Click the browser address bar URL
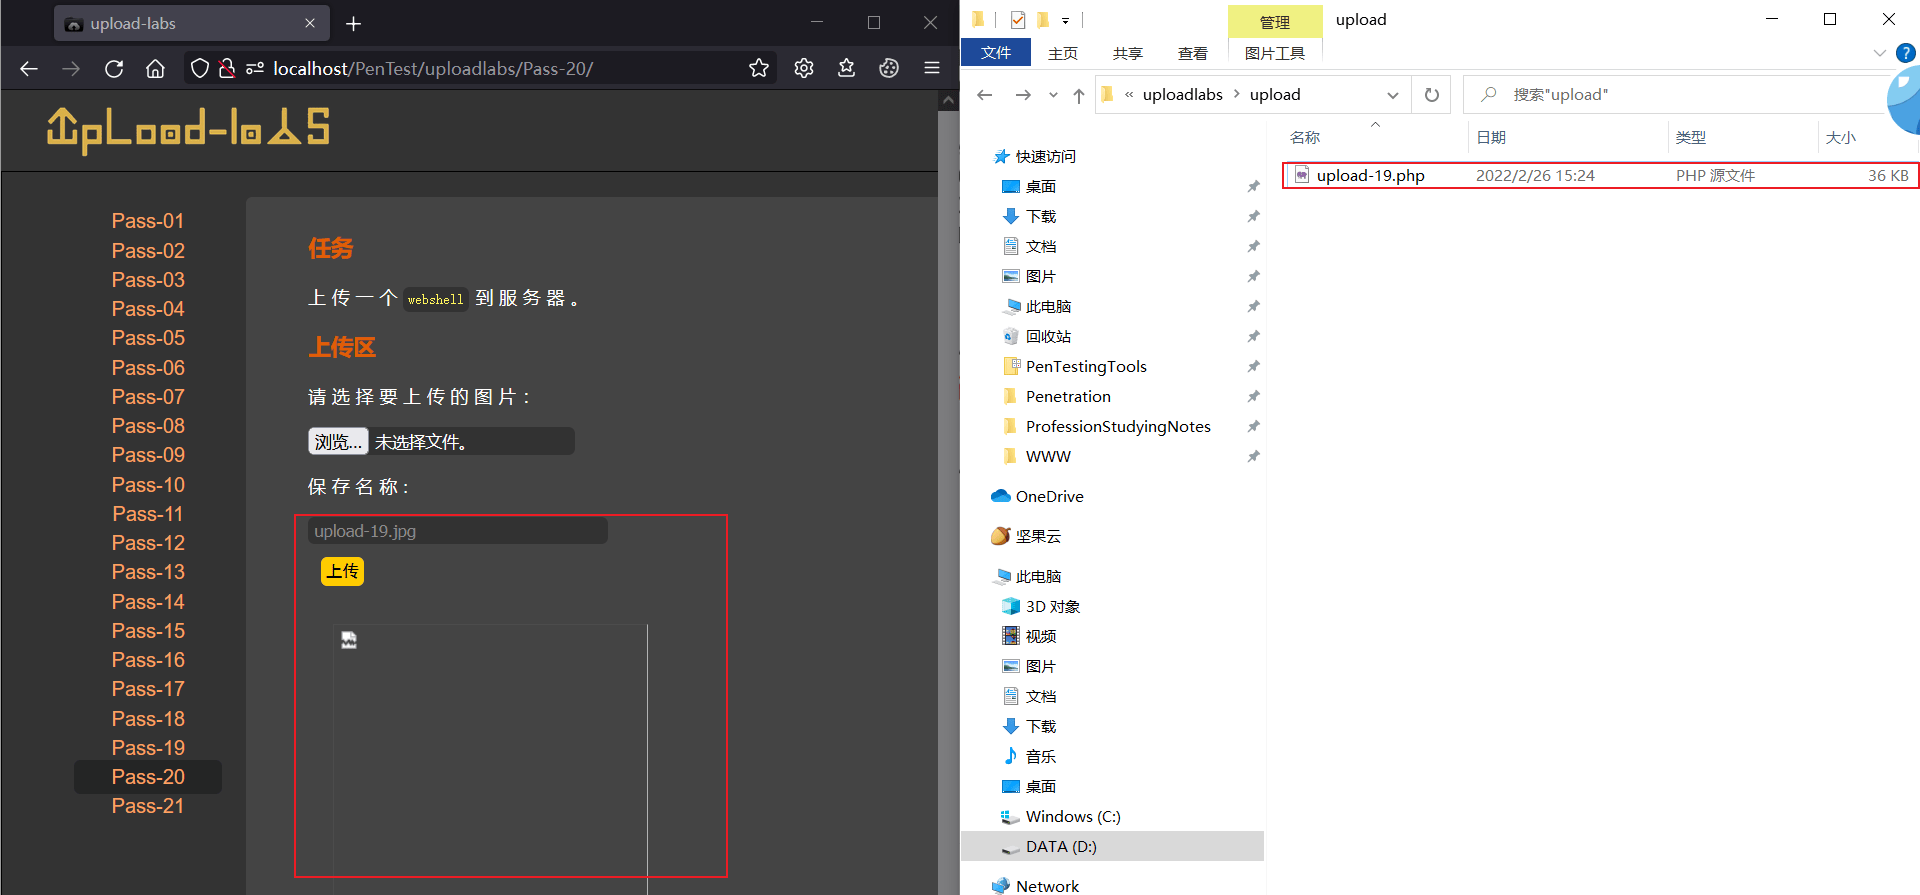The image size is (1920, 895). pyautogui.click(x=433, y=68)
